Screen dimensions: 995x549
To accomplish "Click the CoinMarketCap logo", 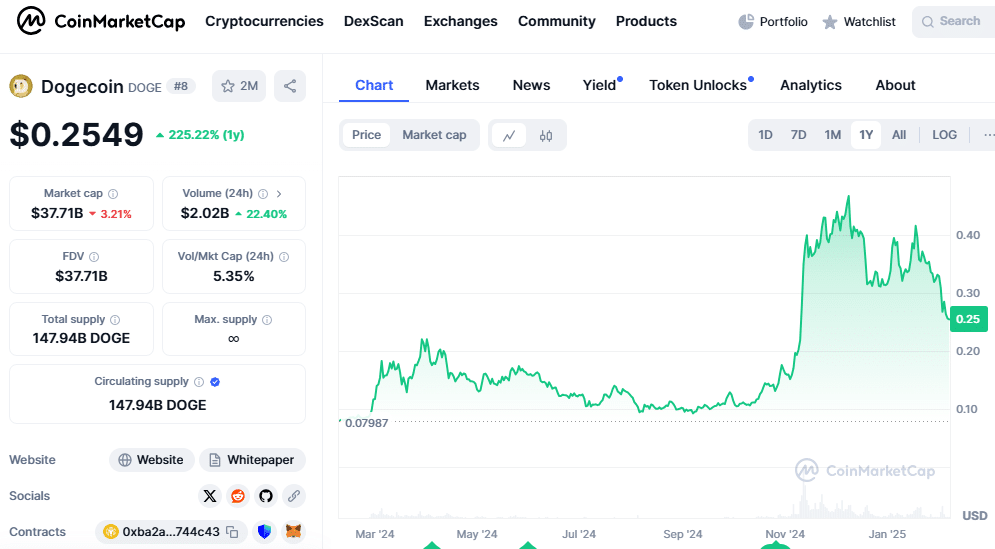I will point(101,21).
